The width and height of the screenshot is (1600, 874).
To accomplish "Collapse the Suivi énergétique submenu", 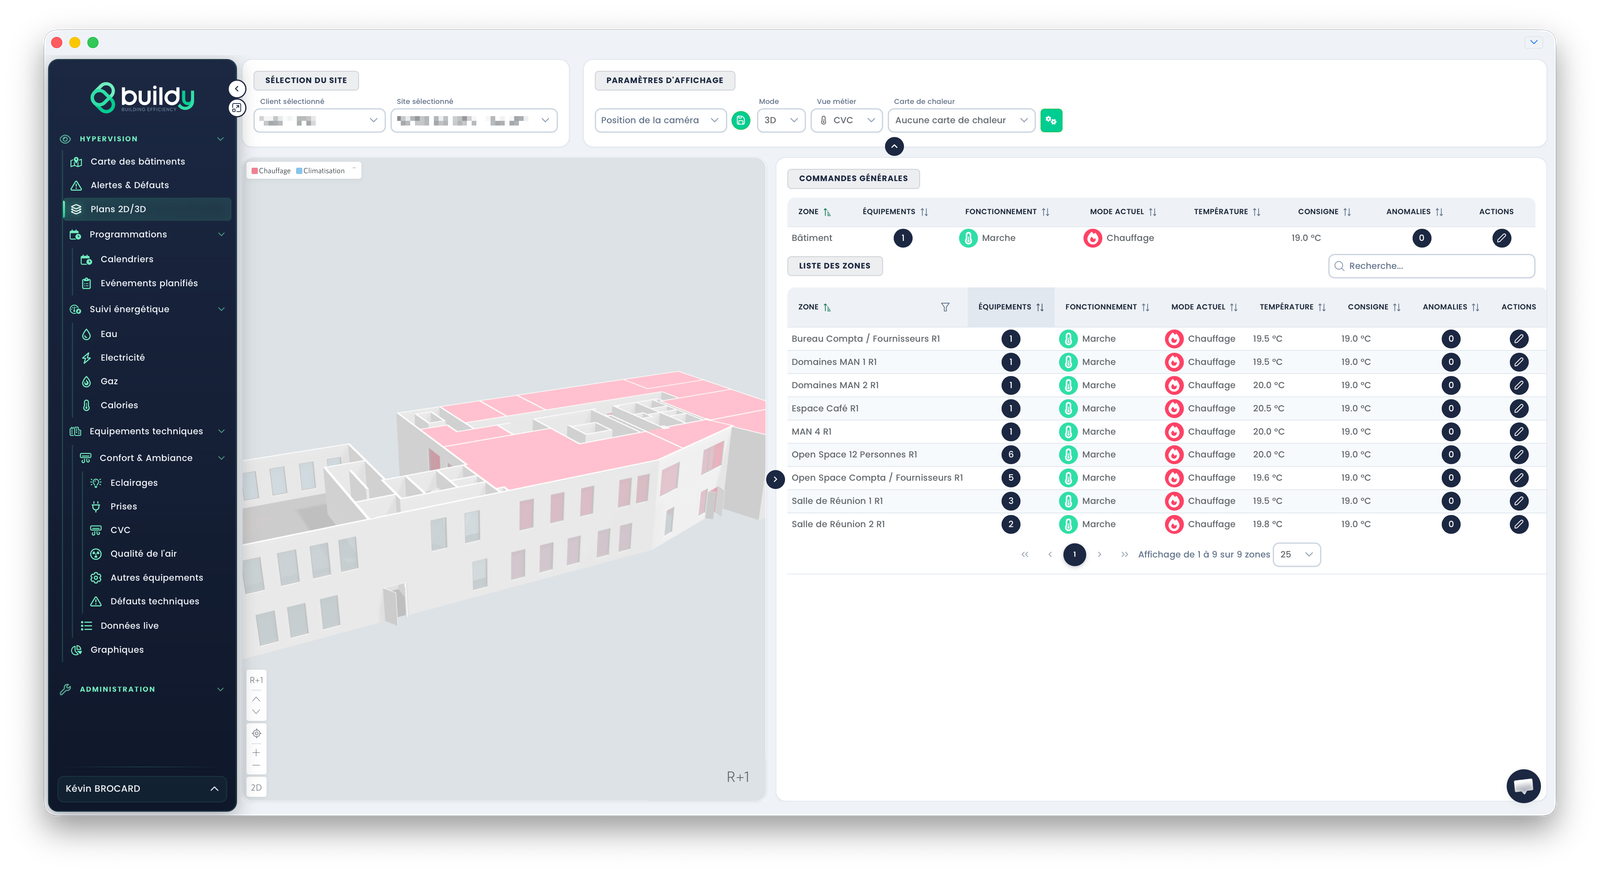I will (221, 309).
